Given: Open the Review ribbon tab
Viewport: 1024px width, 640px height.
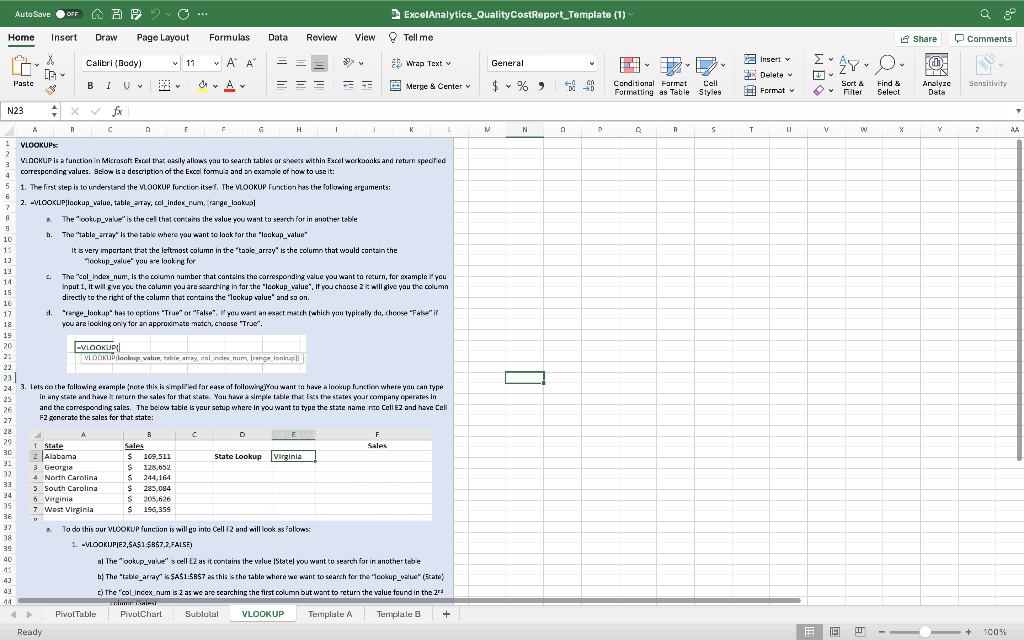Looking at the screenshot, I should coord(322,37).
